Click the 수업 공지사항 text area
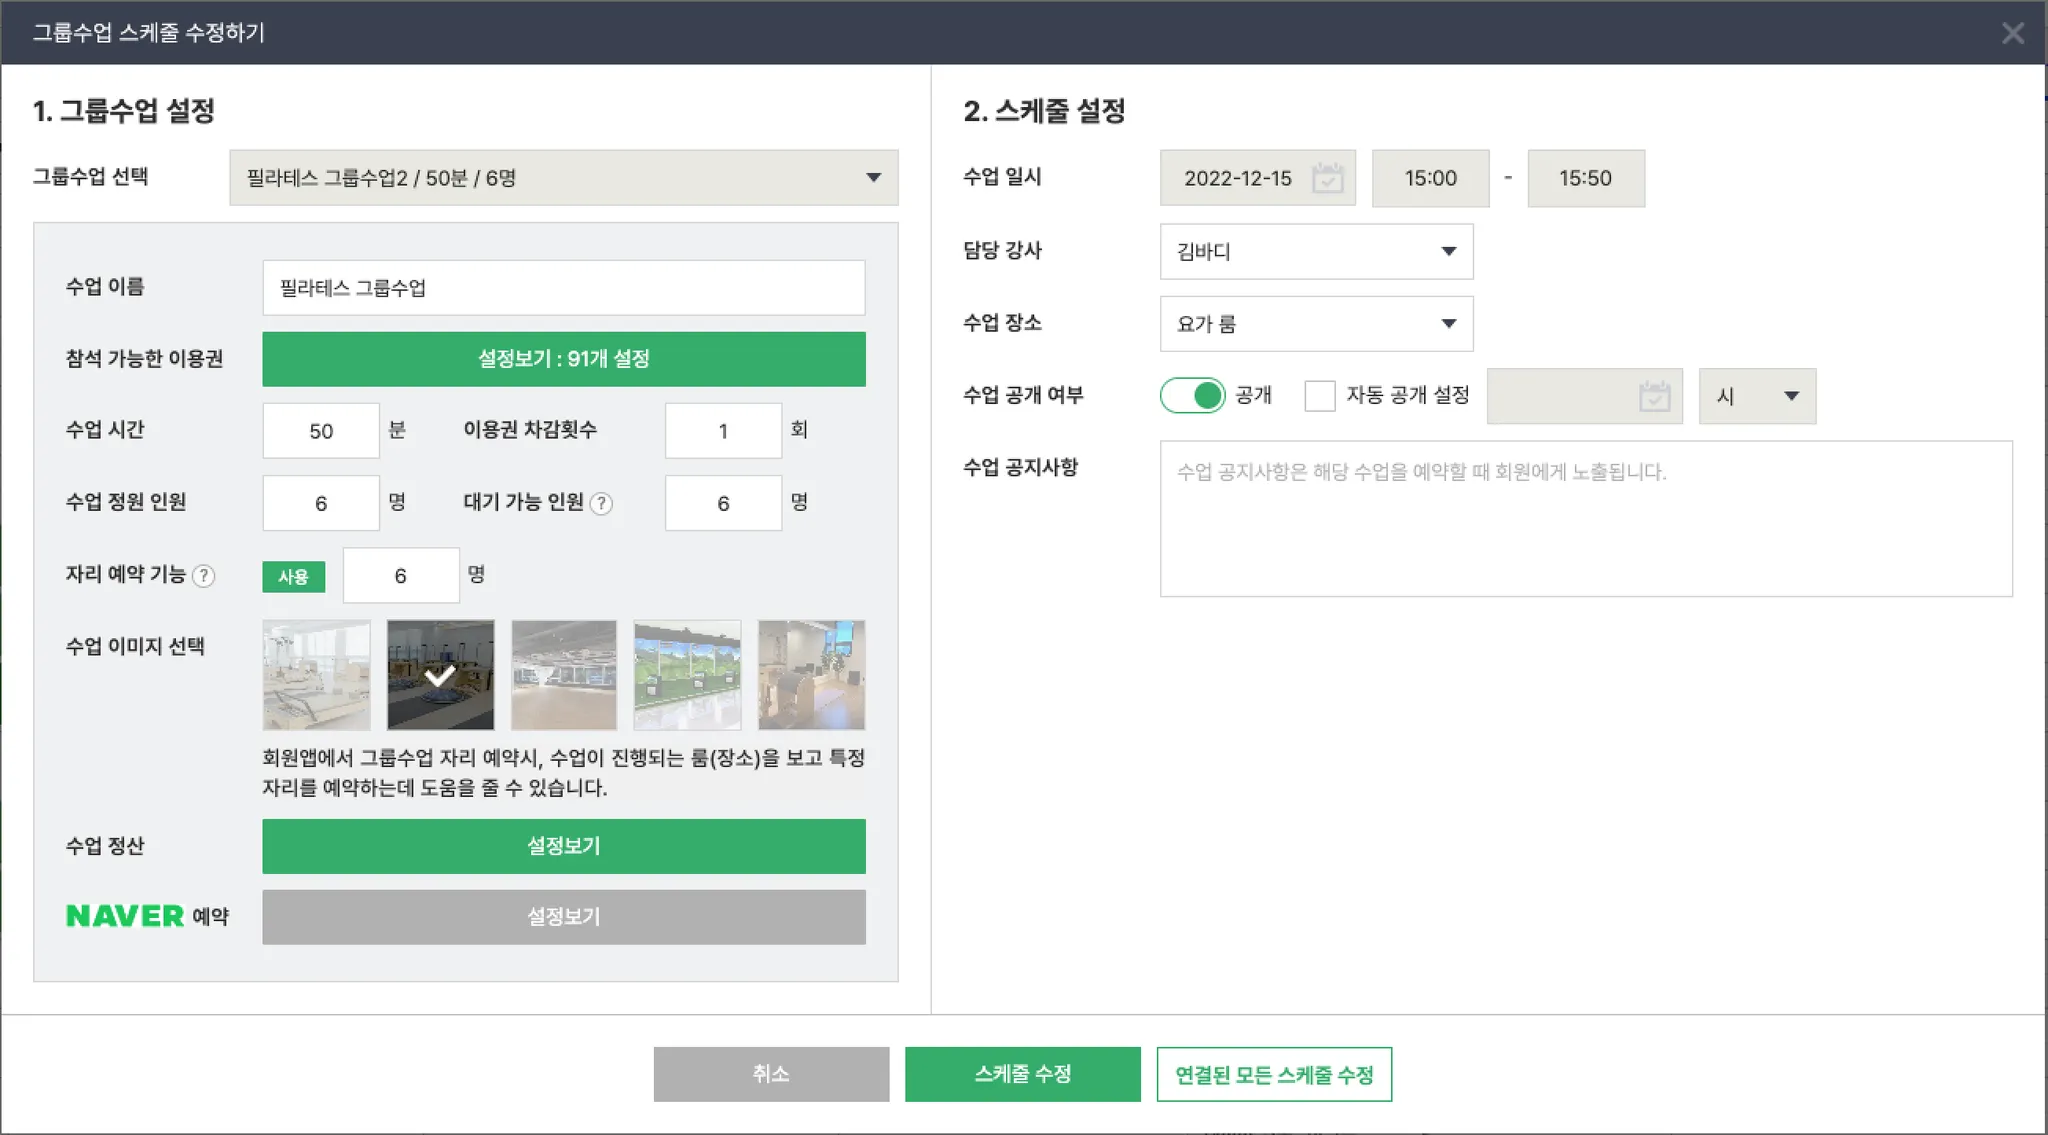Image resolution: width=2048 pixels, height=1135 pixels. (x=1585, y=519)
